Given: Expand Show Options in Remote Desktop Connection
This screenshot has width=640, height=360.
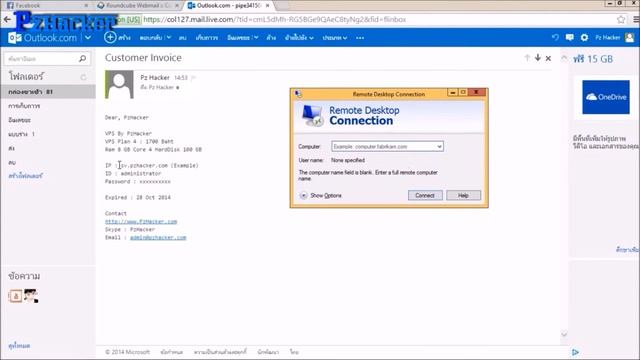Looking at the screenshot, I should 321,196.
